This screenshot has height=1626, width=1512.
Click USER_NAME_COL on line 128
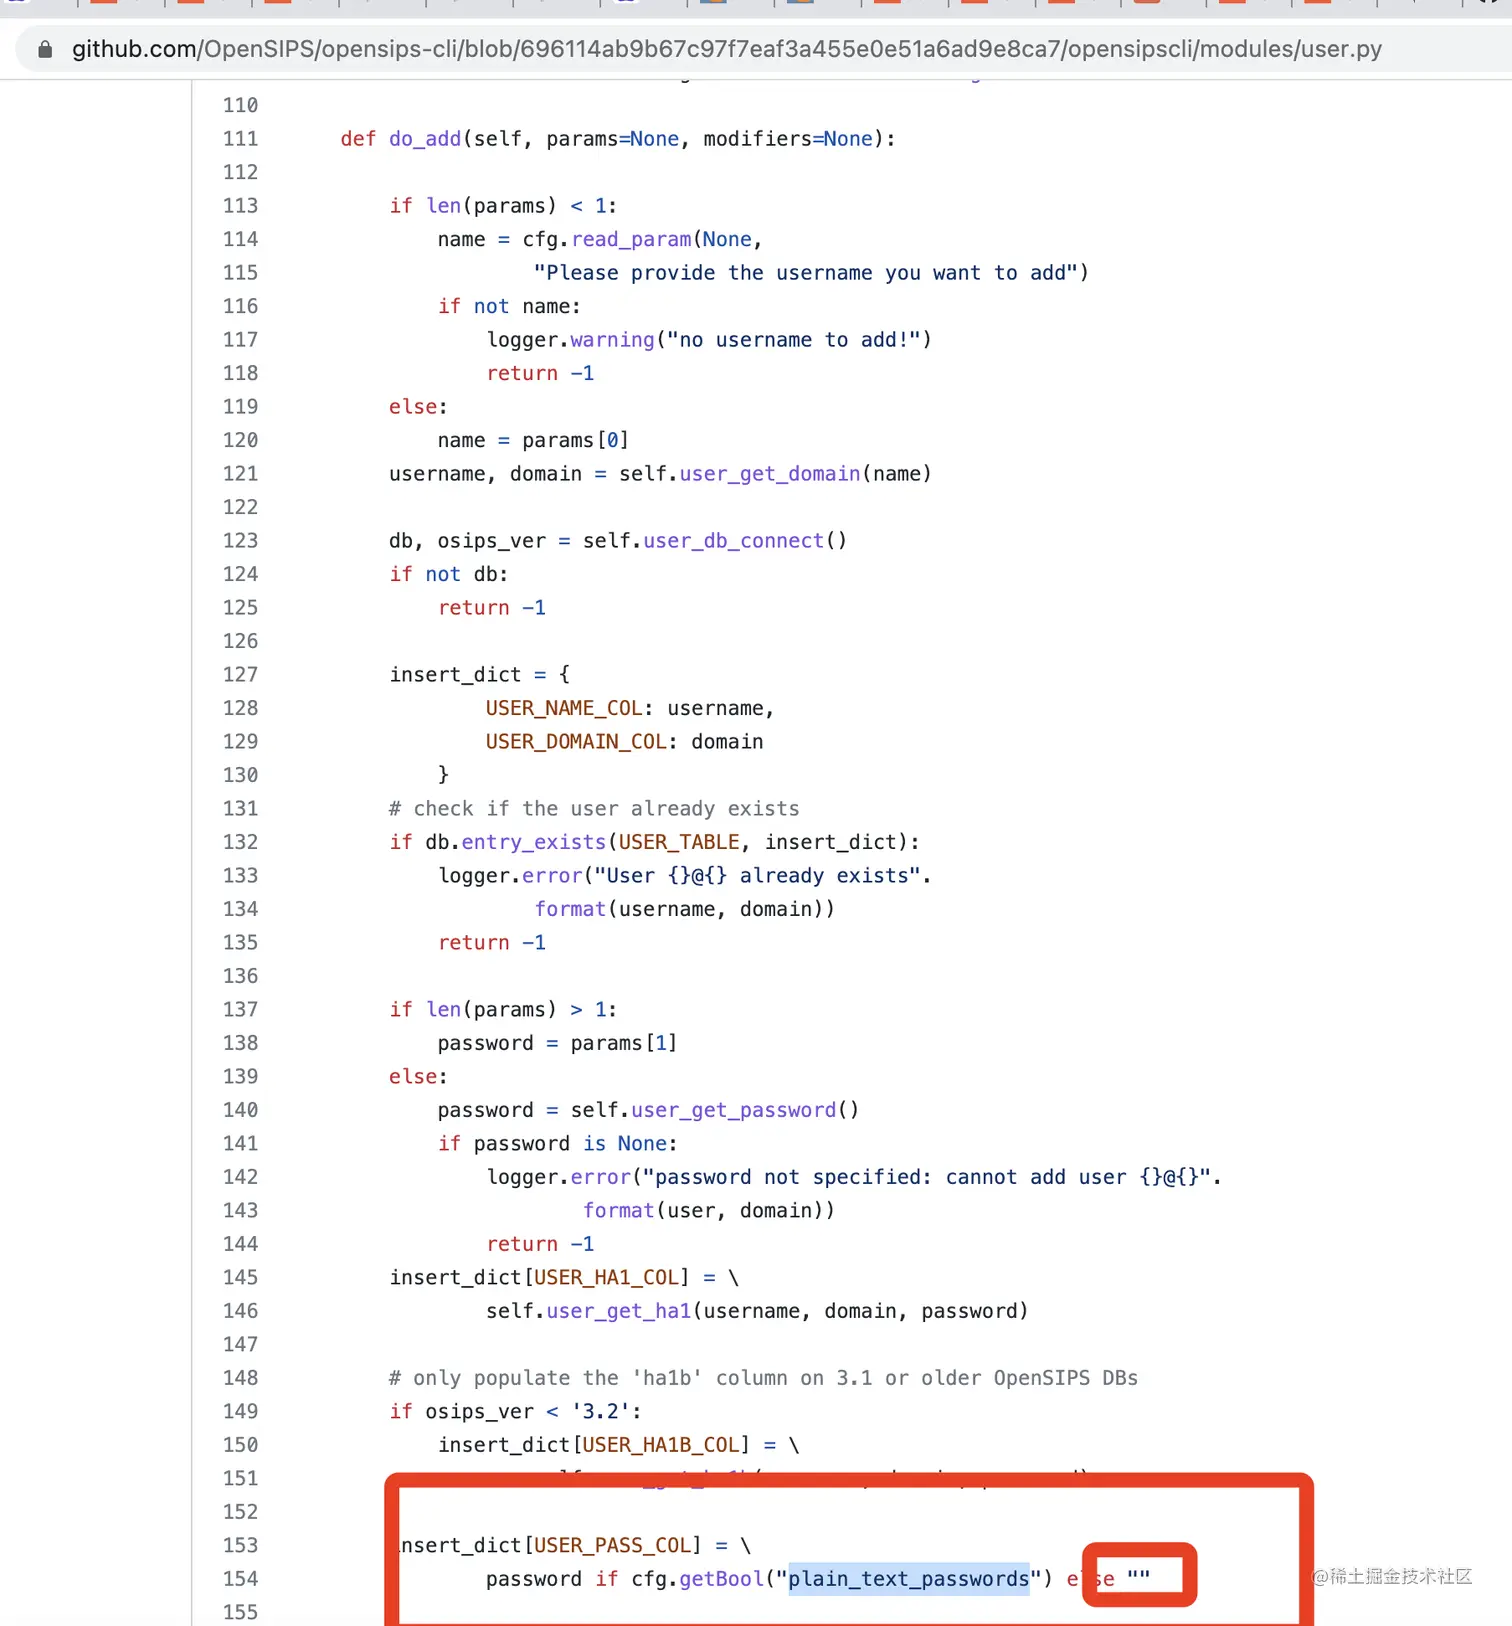pyautogui.click(x=564, y=708)
